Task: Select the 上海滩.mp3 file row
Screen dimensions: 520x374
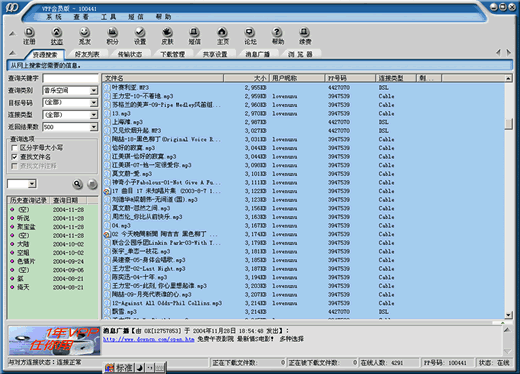Action: [x=304, y=122]
